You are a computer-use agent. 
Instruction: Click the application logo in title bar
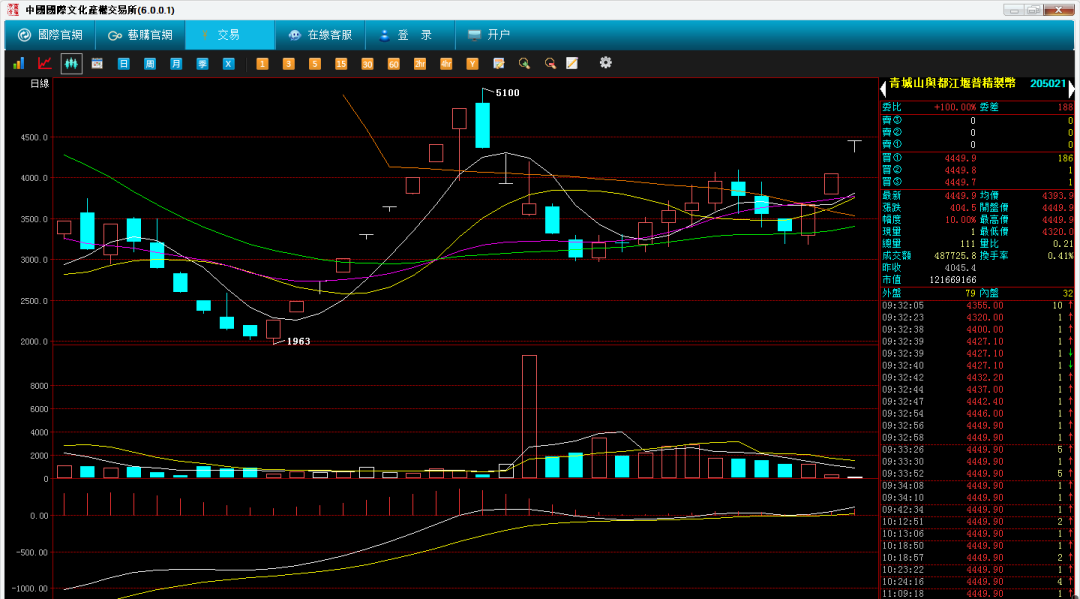click(12, 10)
